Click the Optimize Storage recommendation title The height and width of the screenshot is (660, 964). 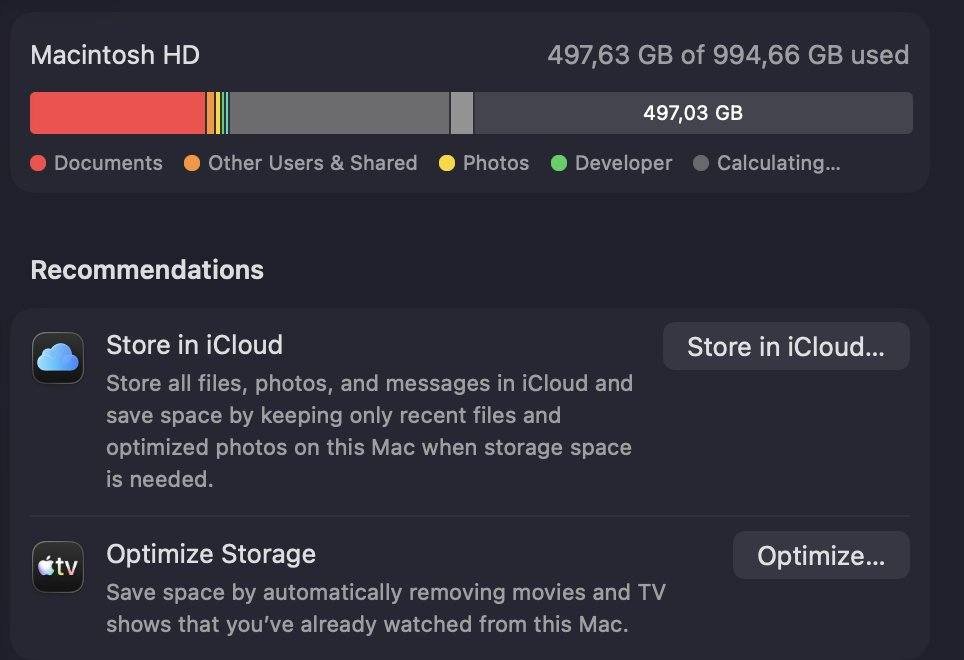pyautogui.click(x=211, y=554)
